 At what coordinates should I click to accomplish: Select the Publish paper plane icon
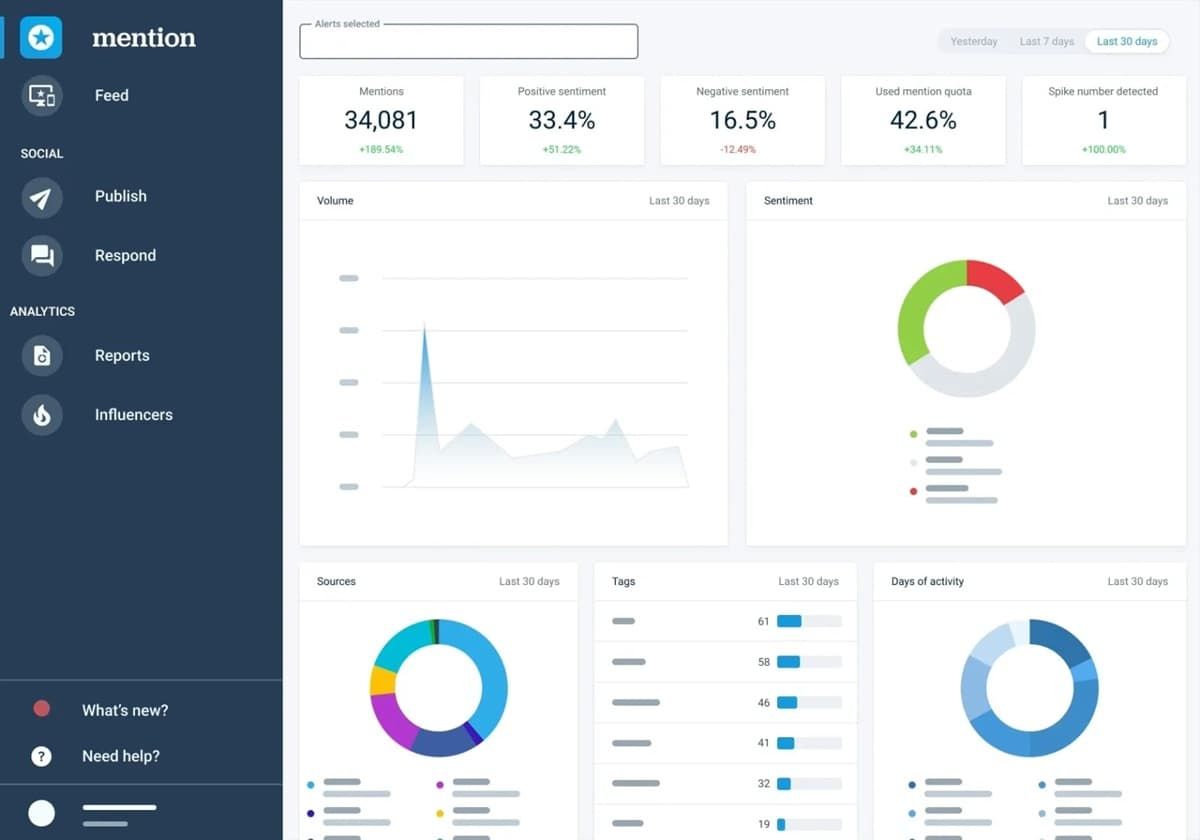pos(42,197)
